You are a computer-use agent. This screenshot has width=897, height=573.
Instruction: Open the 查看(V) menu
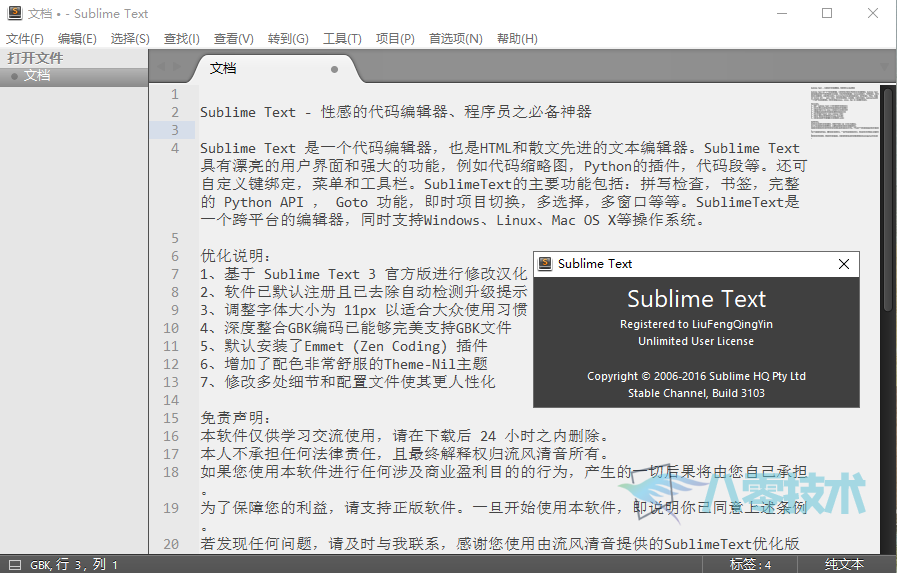click(233, 39)
